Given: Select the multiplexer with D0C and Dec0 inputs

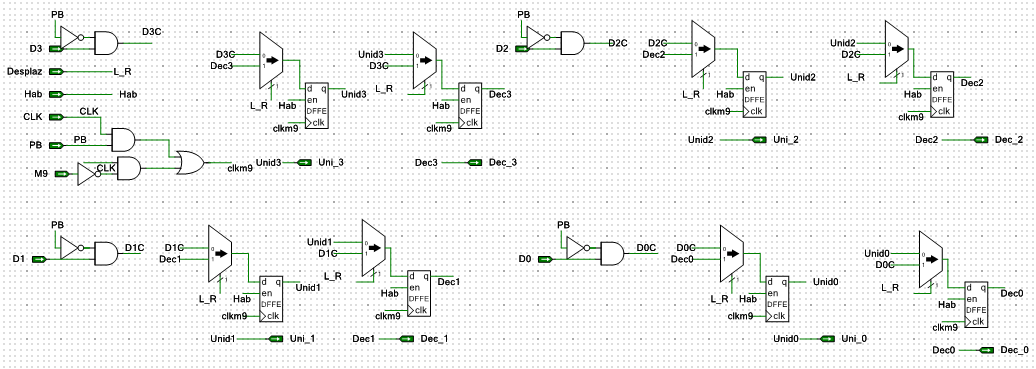Looking at the screenshot, I should 731,253.
